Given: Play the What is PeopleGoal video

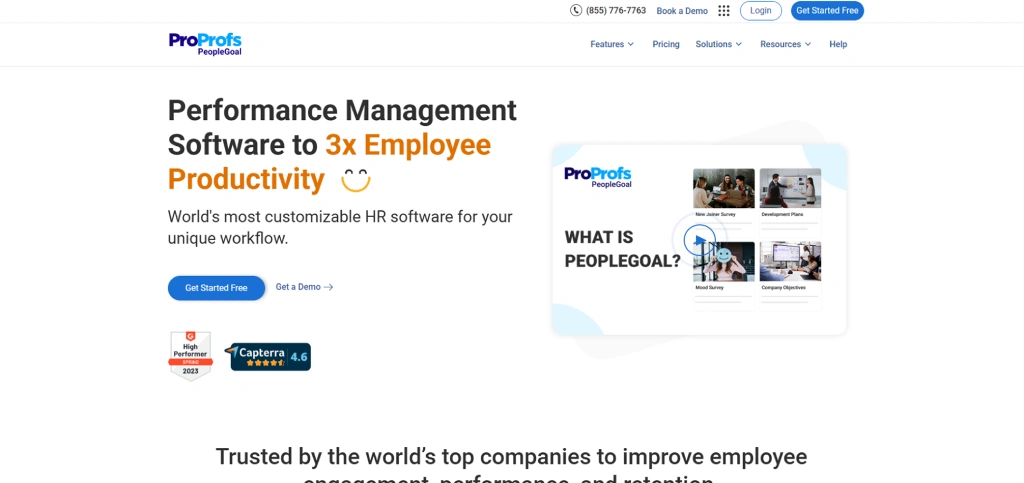Looking at the screenshot, I should (x=699, y=240).
